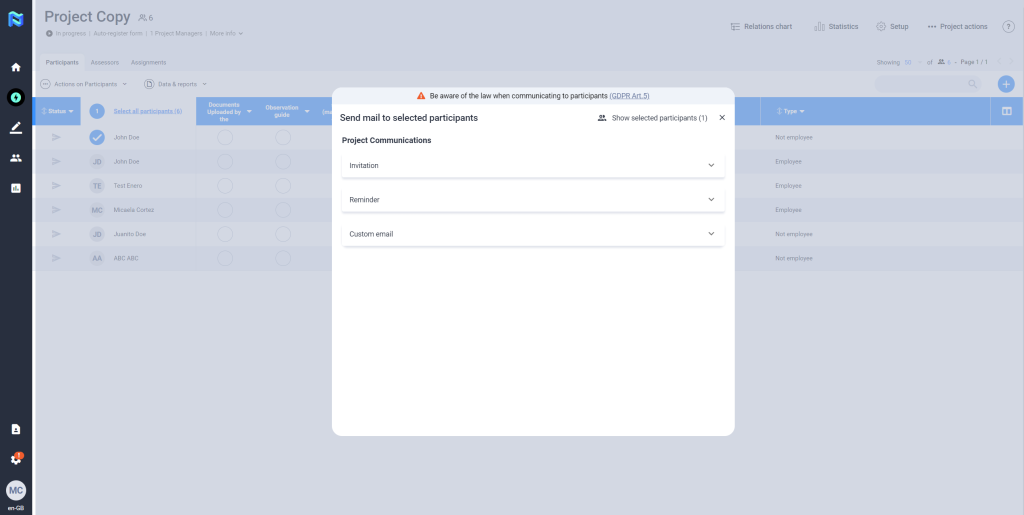The width and height of the screenshot is (1024, 515).
Task: Switch to the Assessors tab
Action: pyautogui.click(x=104, y=62)
